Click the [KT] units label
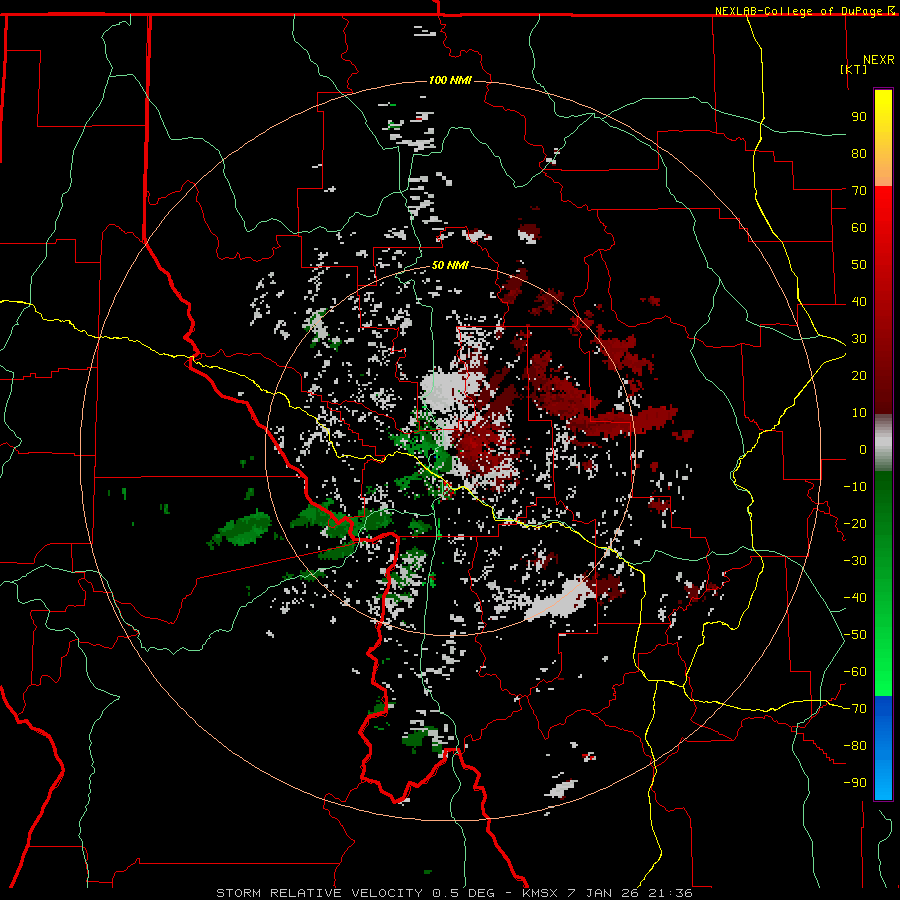The image size is (900, 900). pos(854,69)
